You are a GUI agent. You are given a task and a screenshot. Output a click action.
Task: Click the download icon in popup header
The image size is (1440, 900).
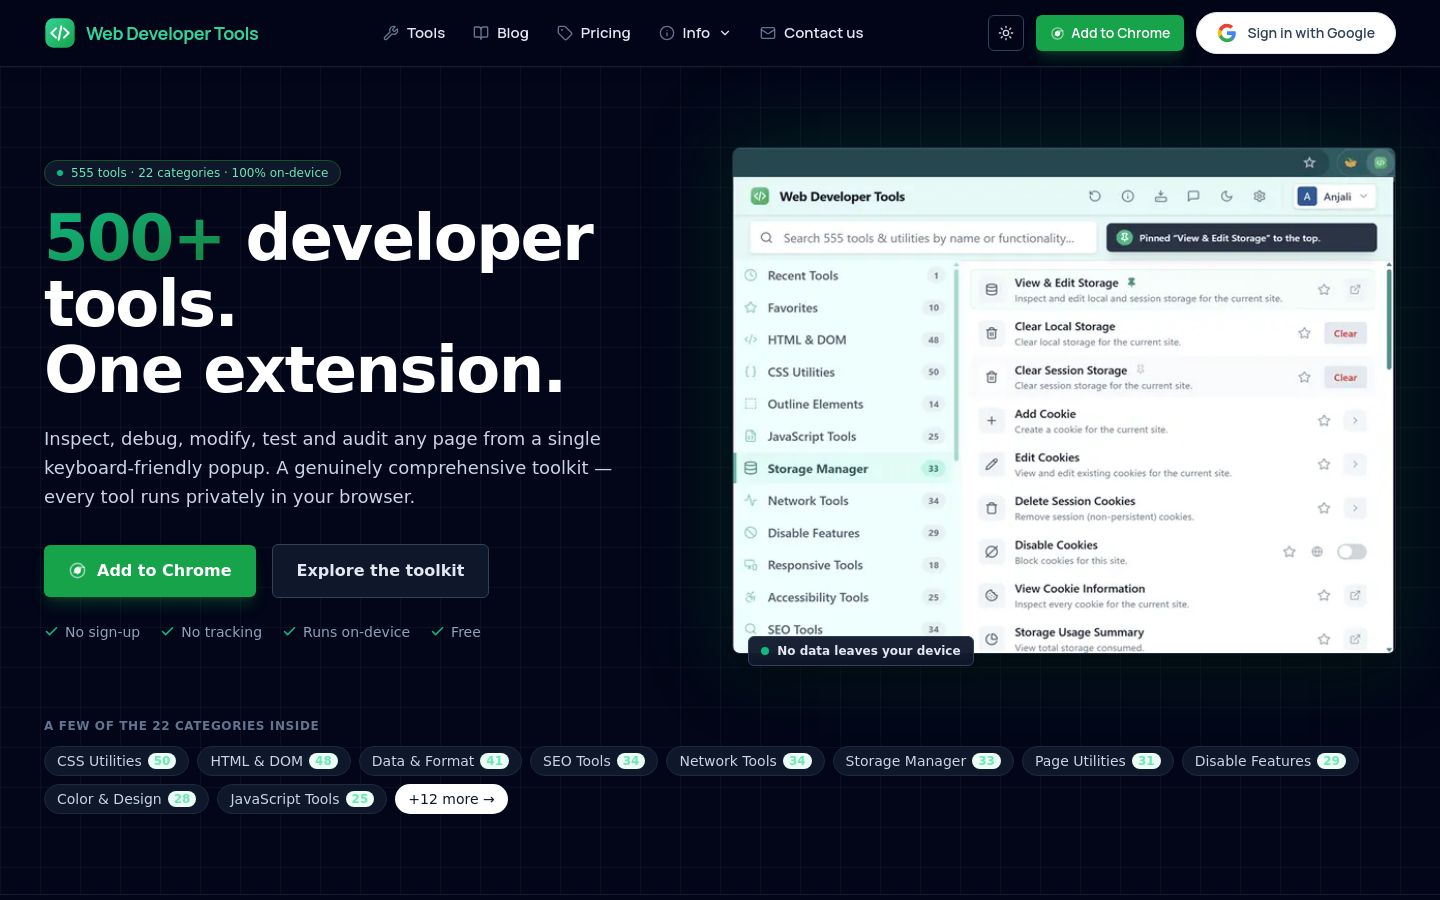1161,196
